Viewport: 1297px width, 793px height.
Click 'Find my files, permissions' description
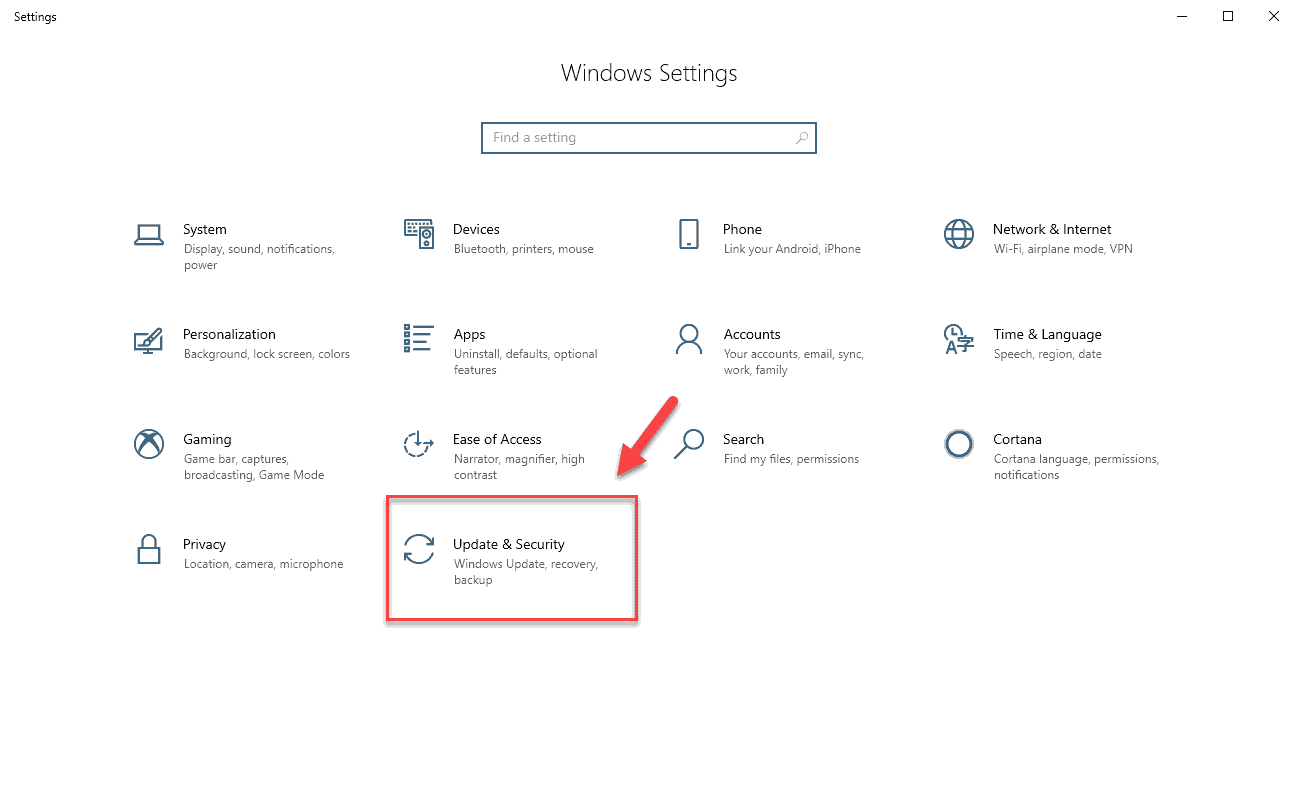click(791, 459)
